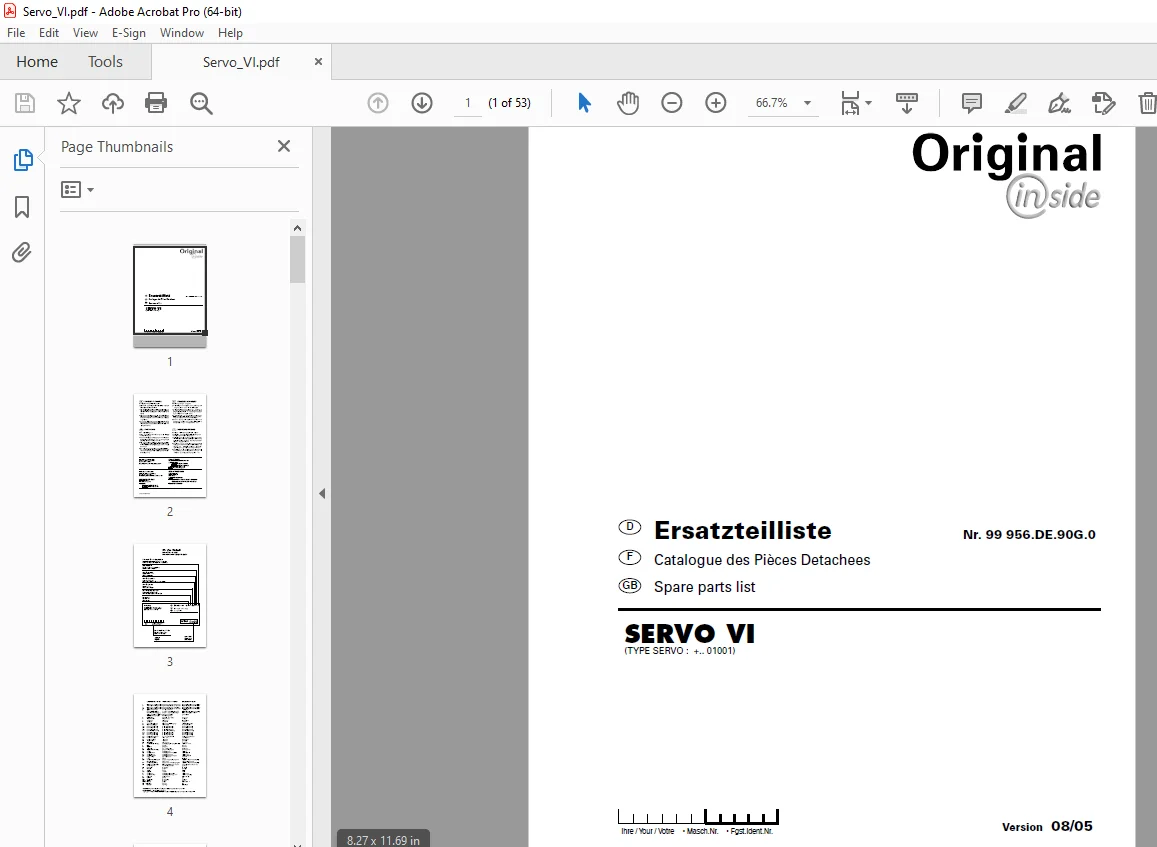Click the thumbnails scrollbar handle
Viewport: 1157px width, 847px height.
[297, 260]
